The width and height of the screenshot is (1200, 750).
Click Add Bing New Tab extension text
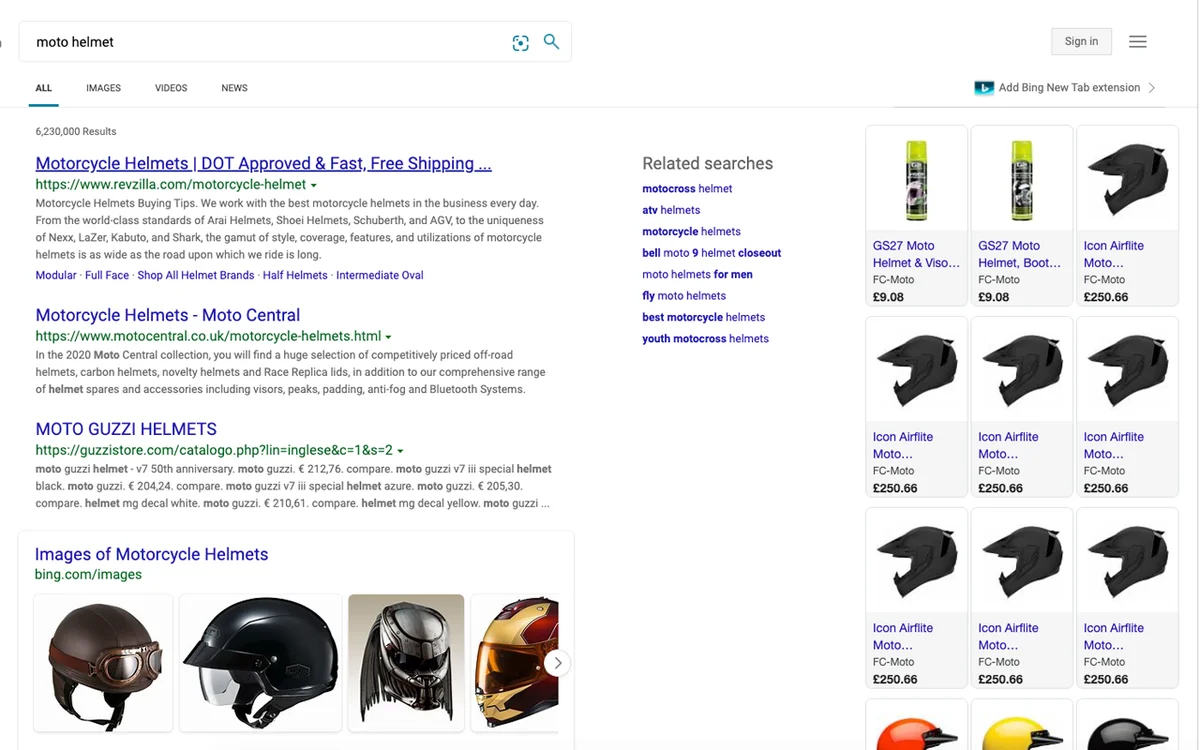pyautogui.click(x=1069, y=88)
